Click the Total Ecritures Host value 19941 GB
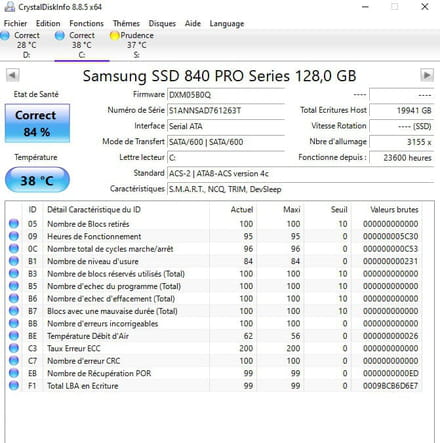This screenshot has height=443, width=440. 402,111
